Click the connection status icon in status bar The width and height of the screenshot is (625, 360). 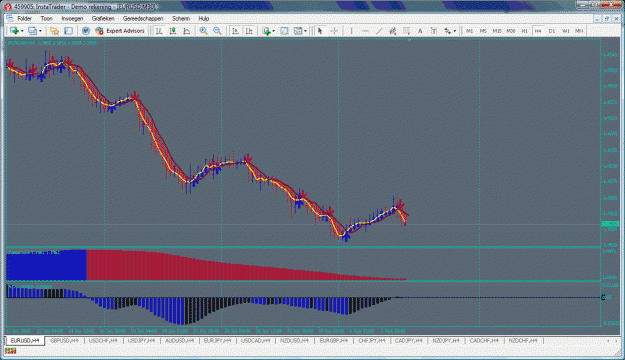(x=10, y=351)
